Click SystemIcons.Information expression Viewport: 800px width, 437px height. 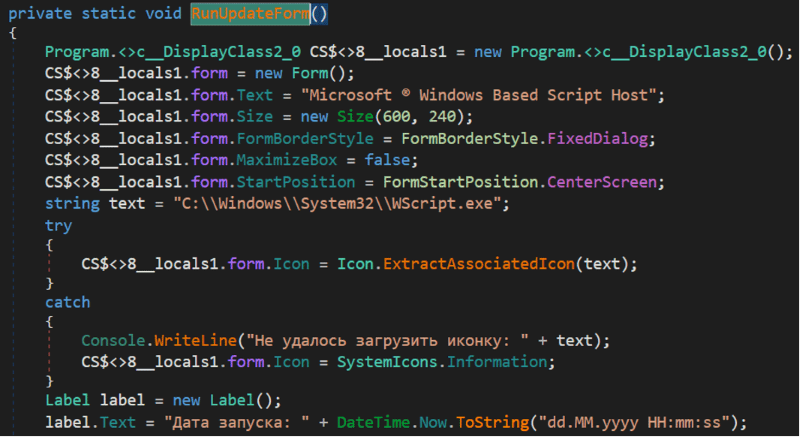pyautogui.click(x=442, y=362)
